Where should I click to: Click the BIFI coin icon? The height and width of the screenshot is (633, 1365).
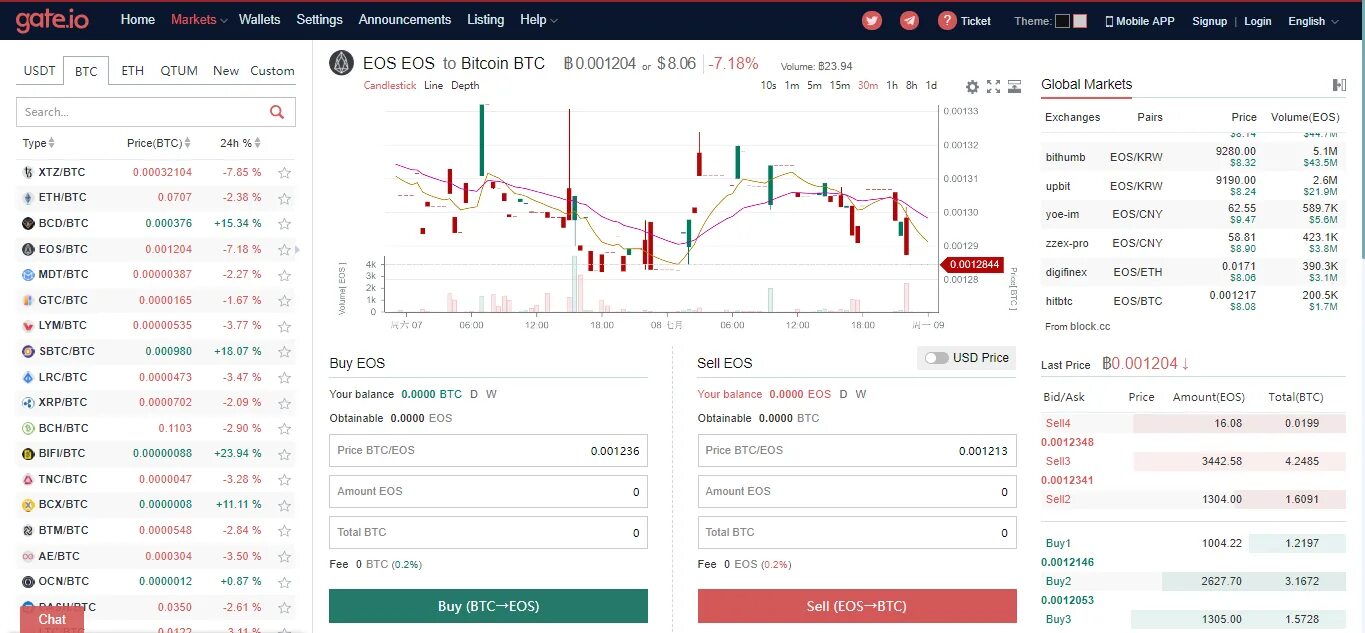click(x=29, y=453)
